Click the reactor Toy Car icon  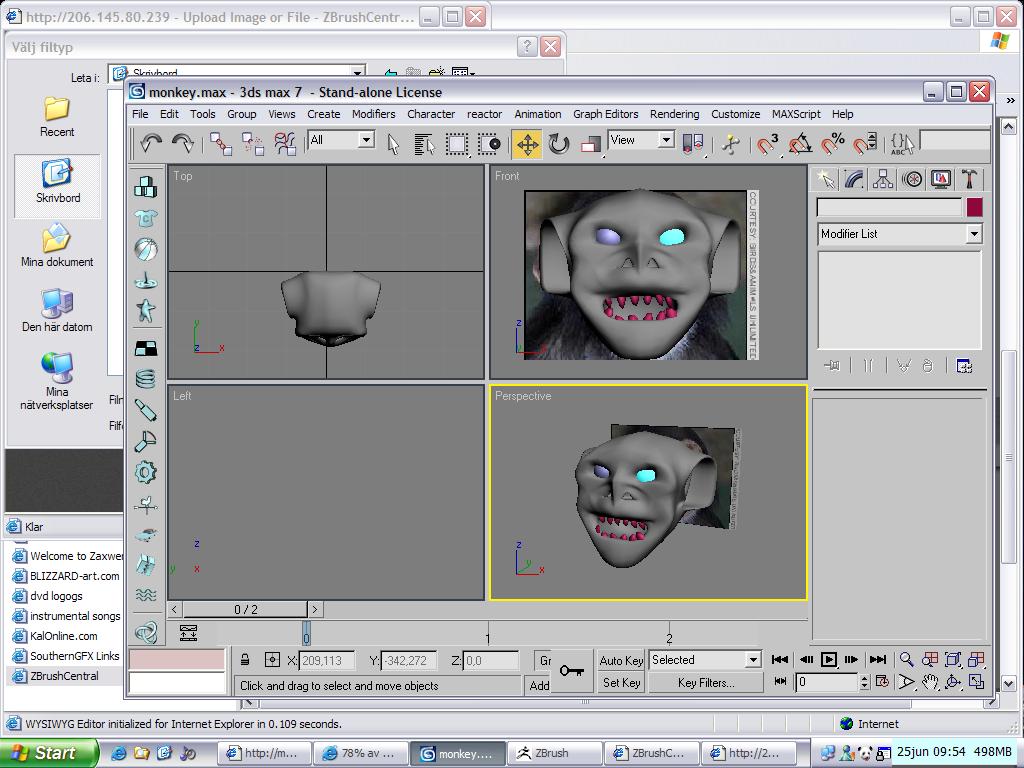point(146,535)
